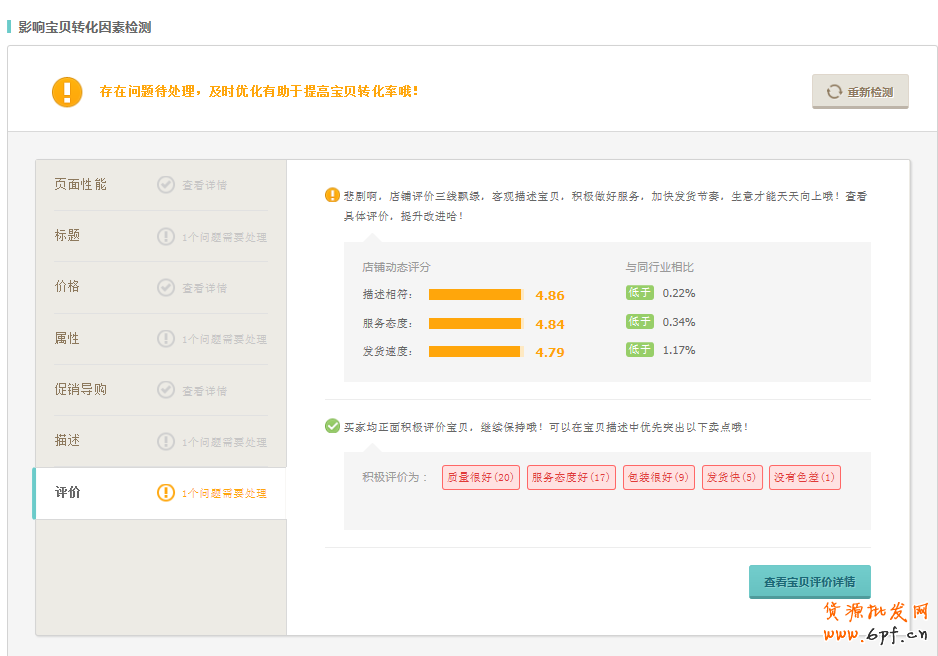The image size is (938, 656).
Task: Click the 重新检测 refresh icon
Action: click(834, 92)
